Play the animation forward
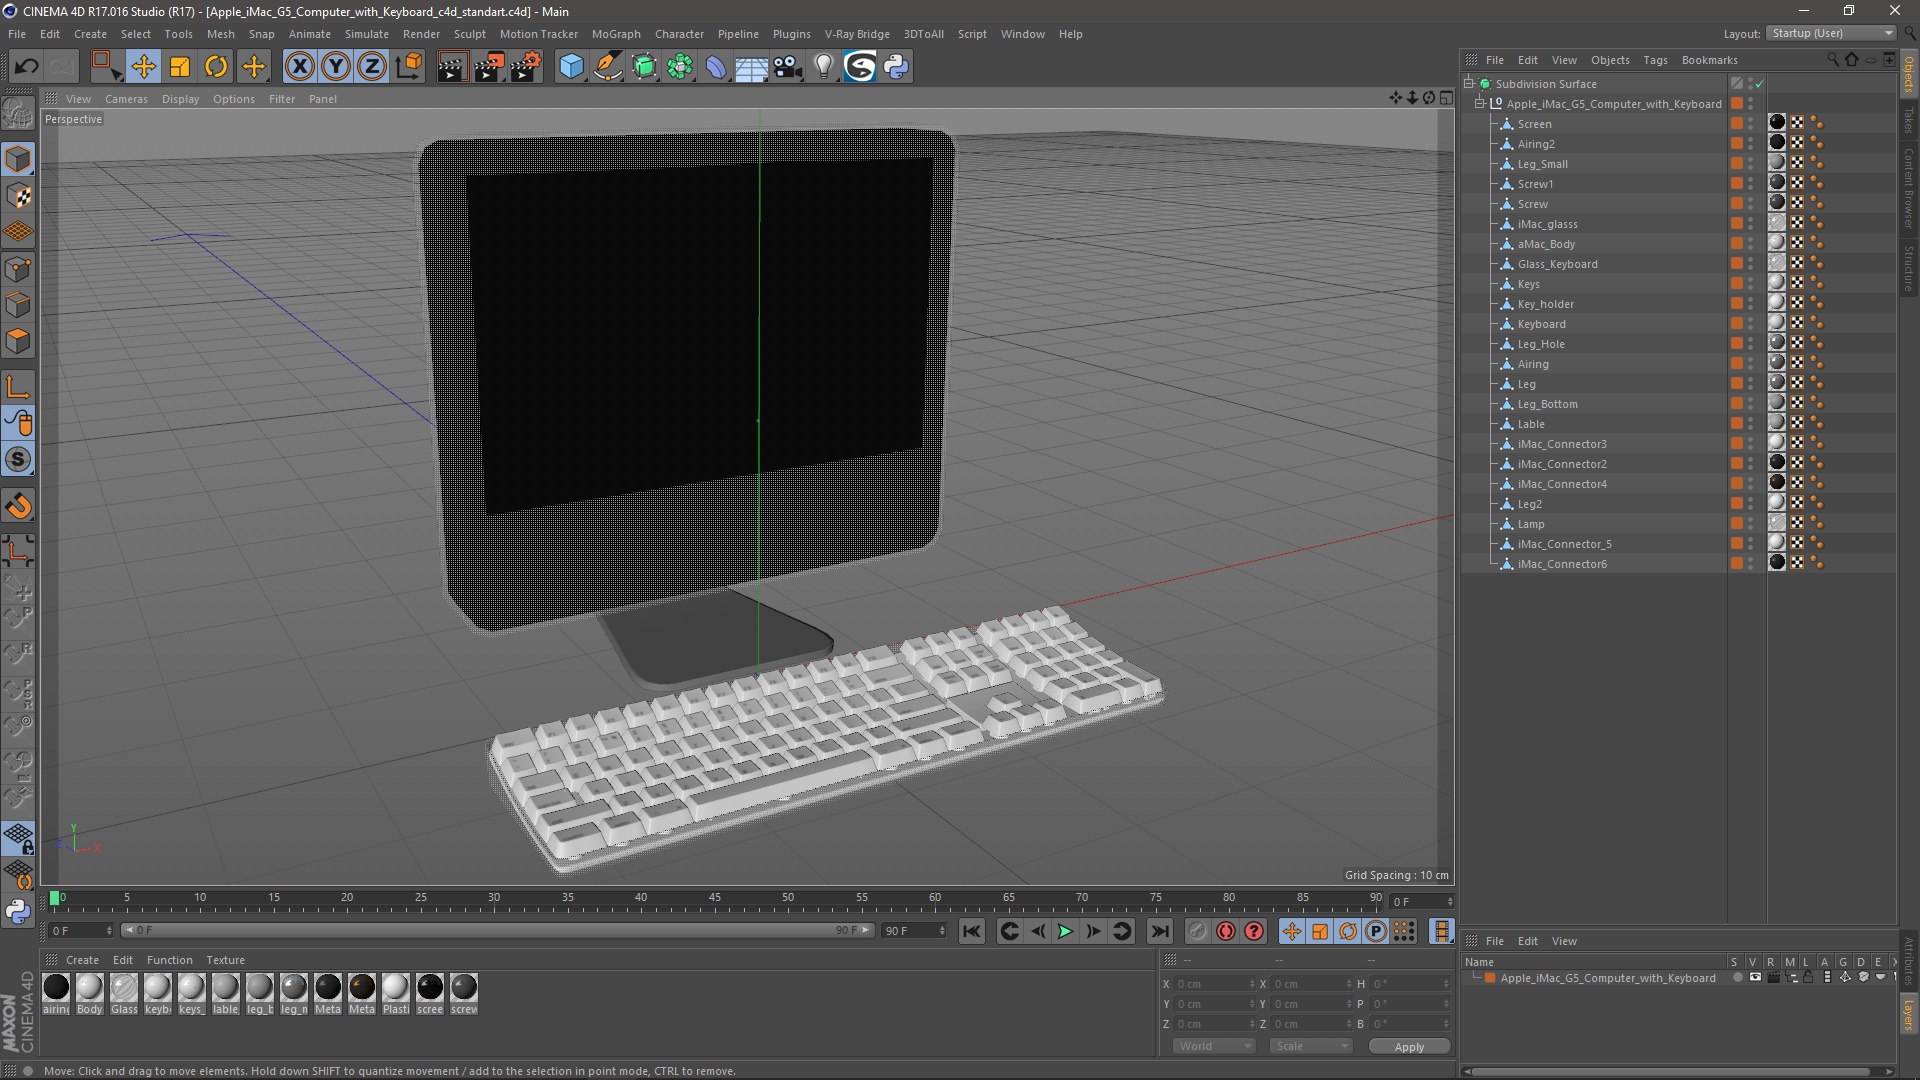Image resolution: width=1920 pixels, height=1080 pixels. click(x=1065, y=932)
